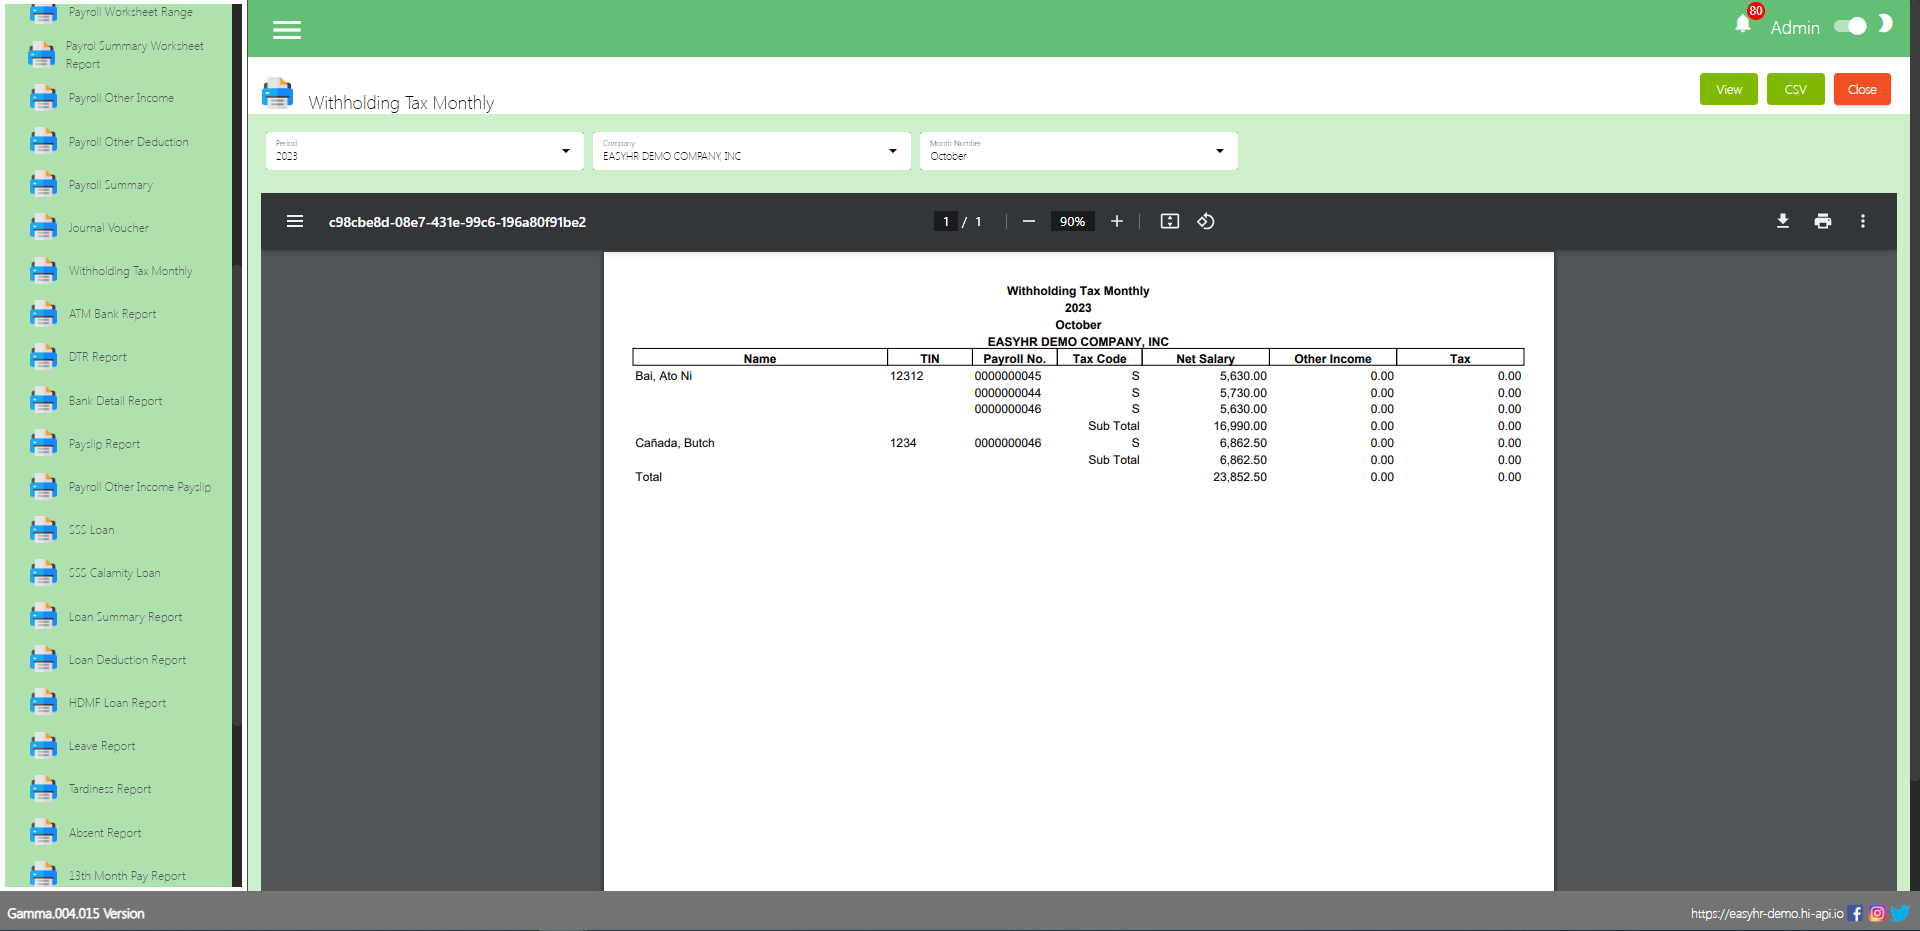Click the 90% zoom level field

(1072, 221)
